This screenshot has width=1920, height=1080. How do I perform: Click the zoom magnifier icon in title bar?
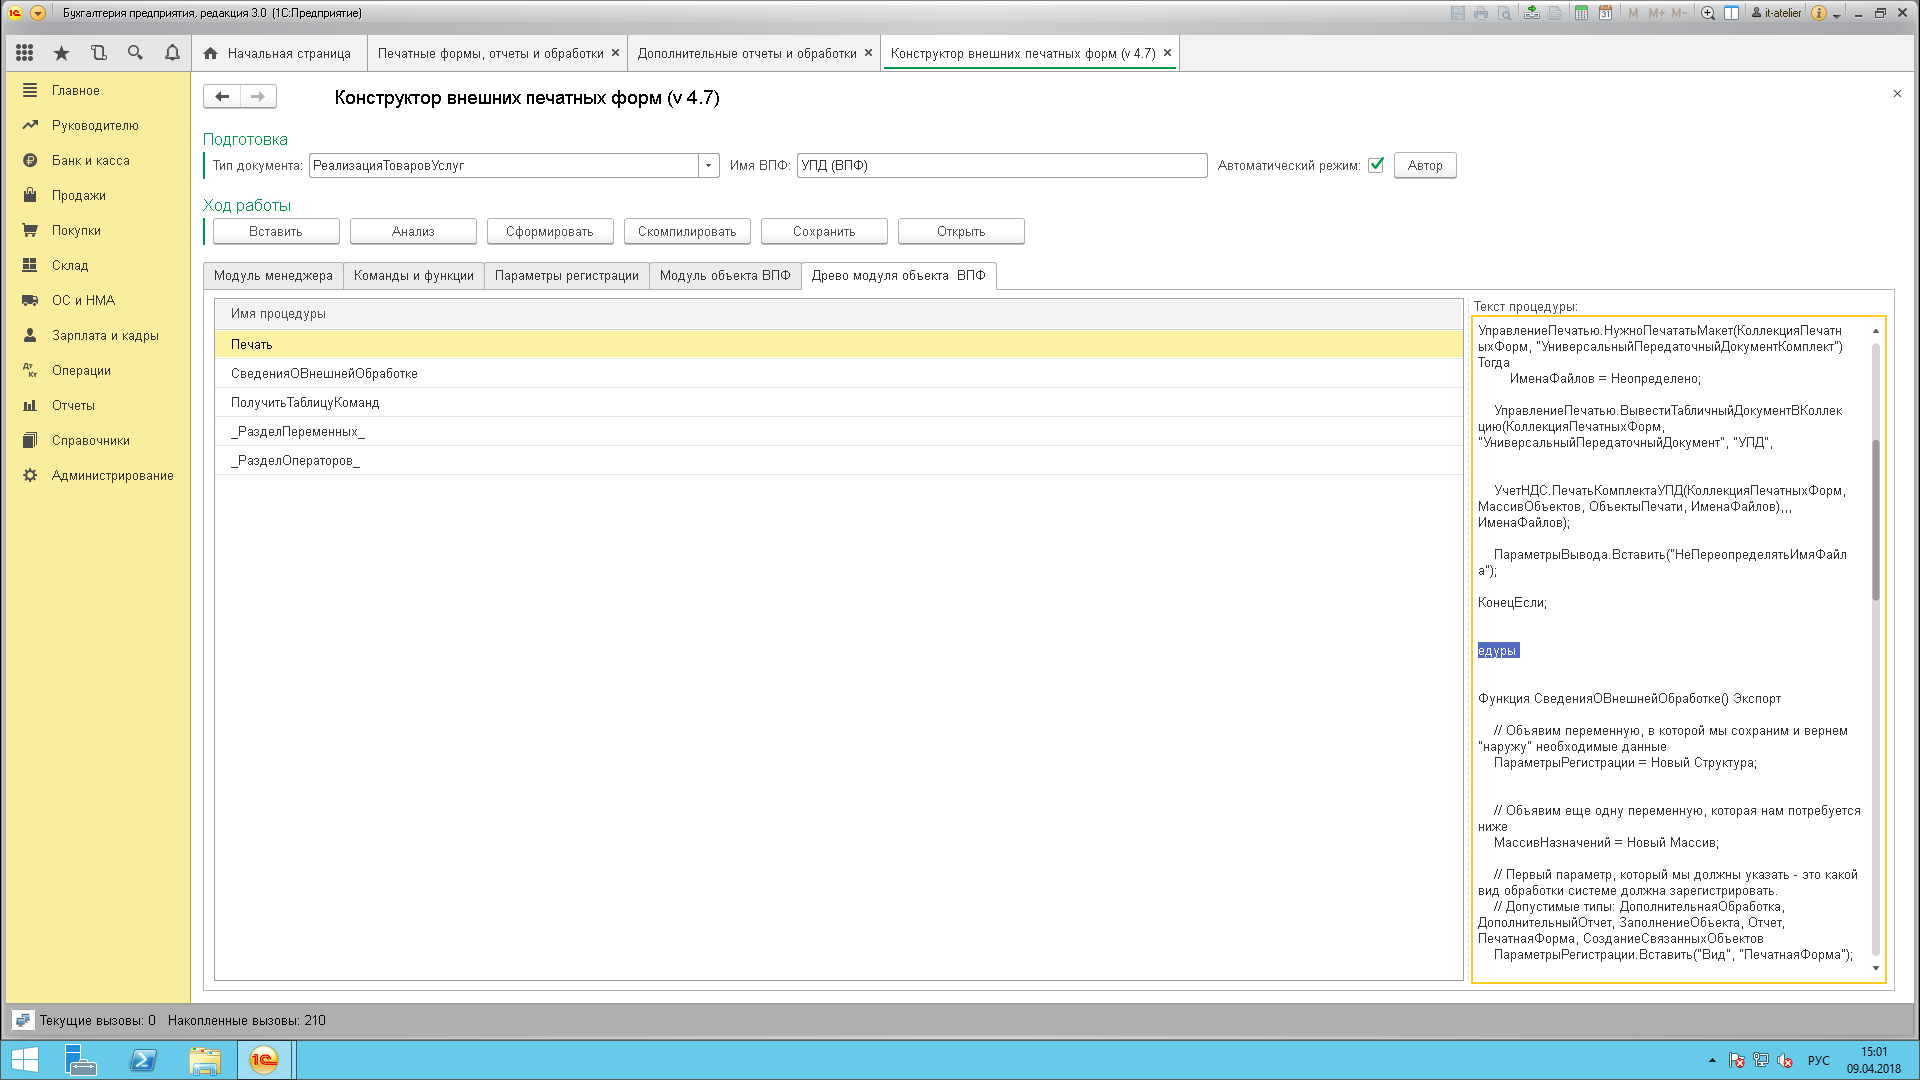[1708, 13]
